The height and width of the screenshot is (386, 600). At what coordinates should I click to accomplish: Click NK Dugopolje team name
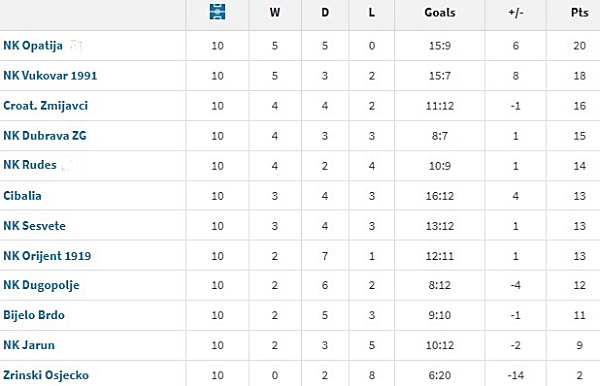pos(41,285)
